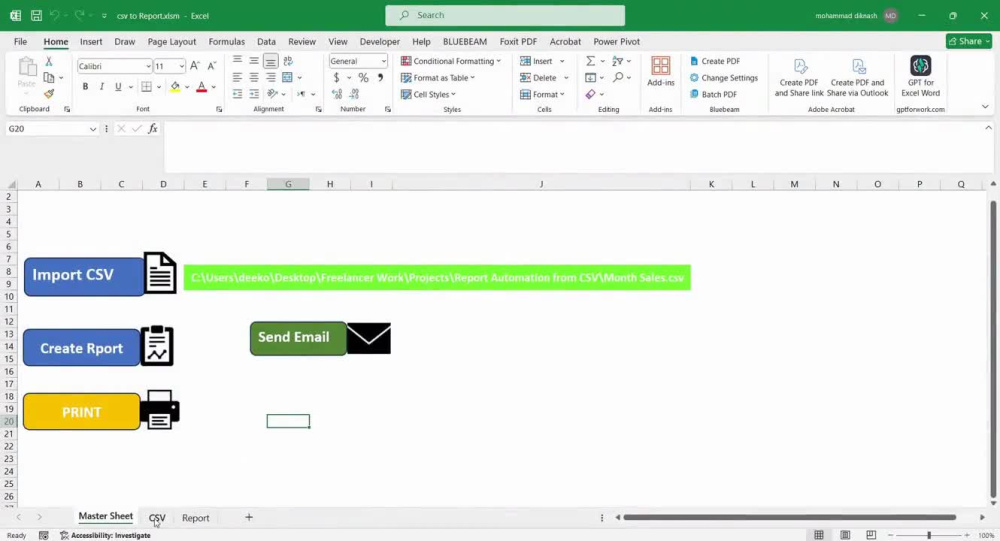The height and width of the screenshot is (541, 1000).
Task: Click Create PDF and Share via Outlook
Action: tap(857, 78)
